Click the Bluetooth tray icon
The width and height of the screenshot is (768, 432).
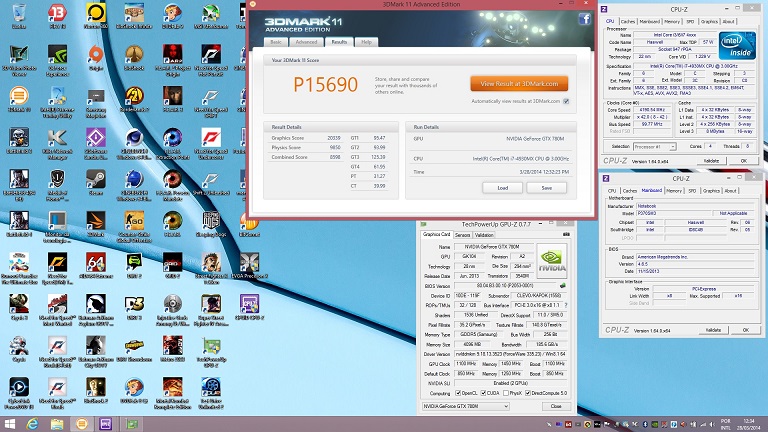pos(645,425)
